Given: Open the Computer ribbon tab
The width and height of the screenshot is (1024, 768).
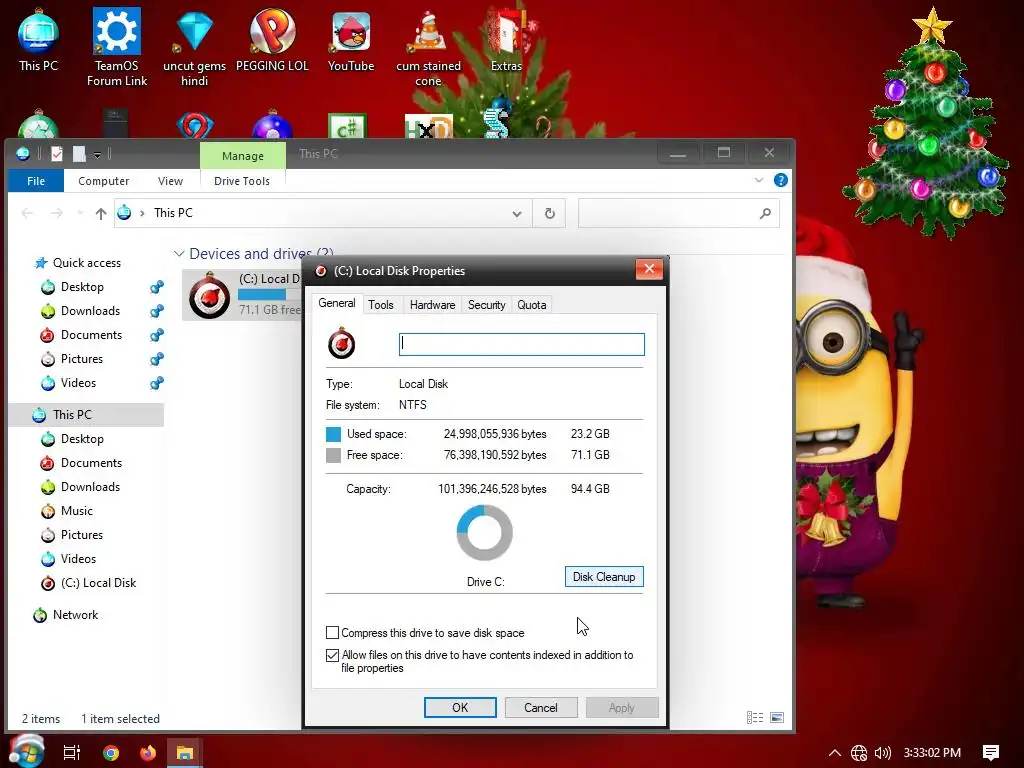Looking at the screenshot, I should click(x=103, y=181).
